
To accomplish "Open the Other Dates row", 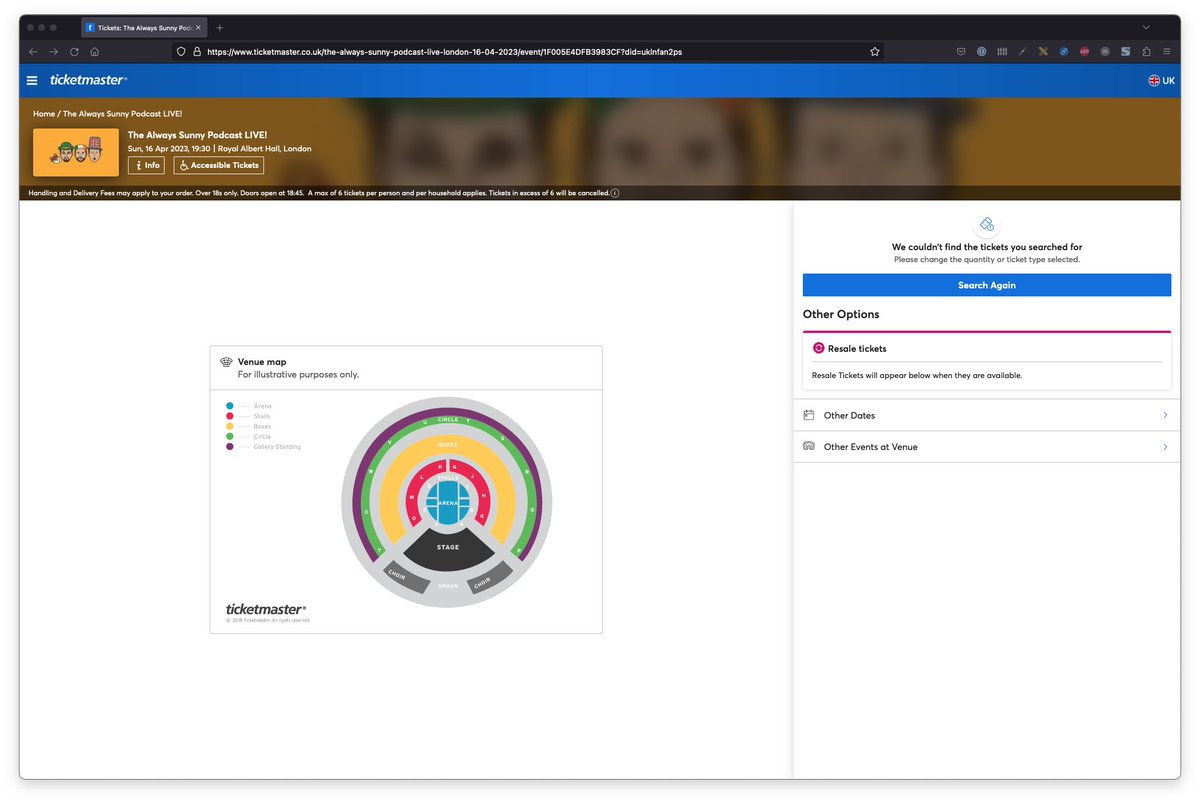I will point(987,415).
